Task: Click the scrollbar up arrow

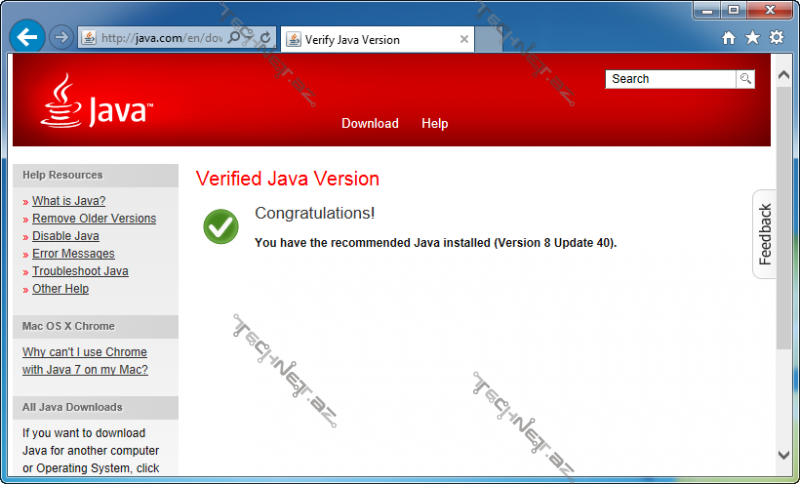Action: coord(784,75)
